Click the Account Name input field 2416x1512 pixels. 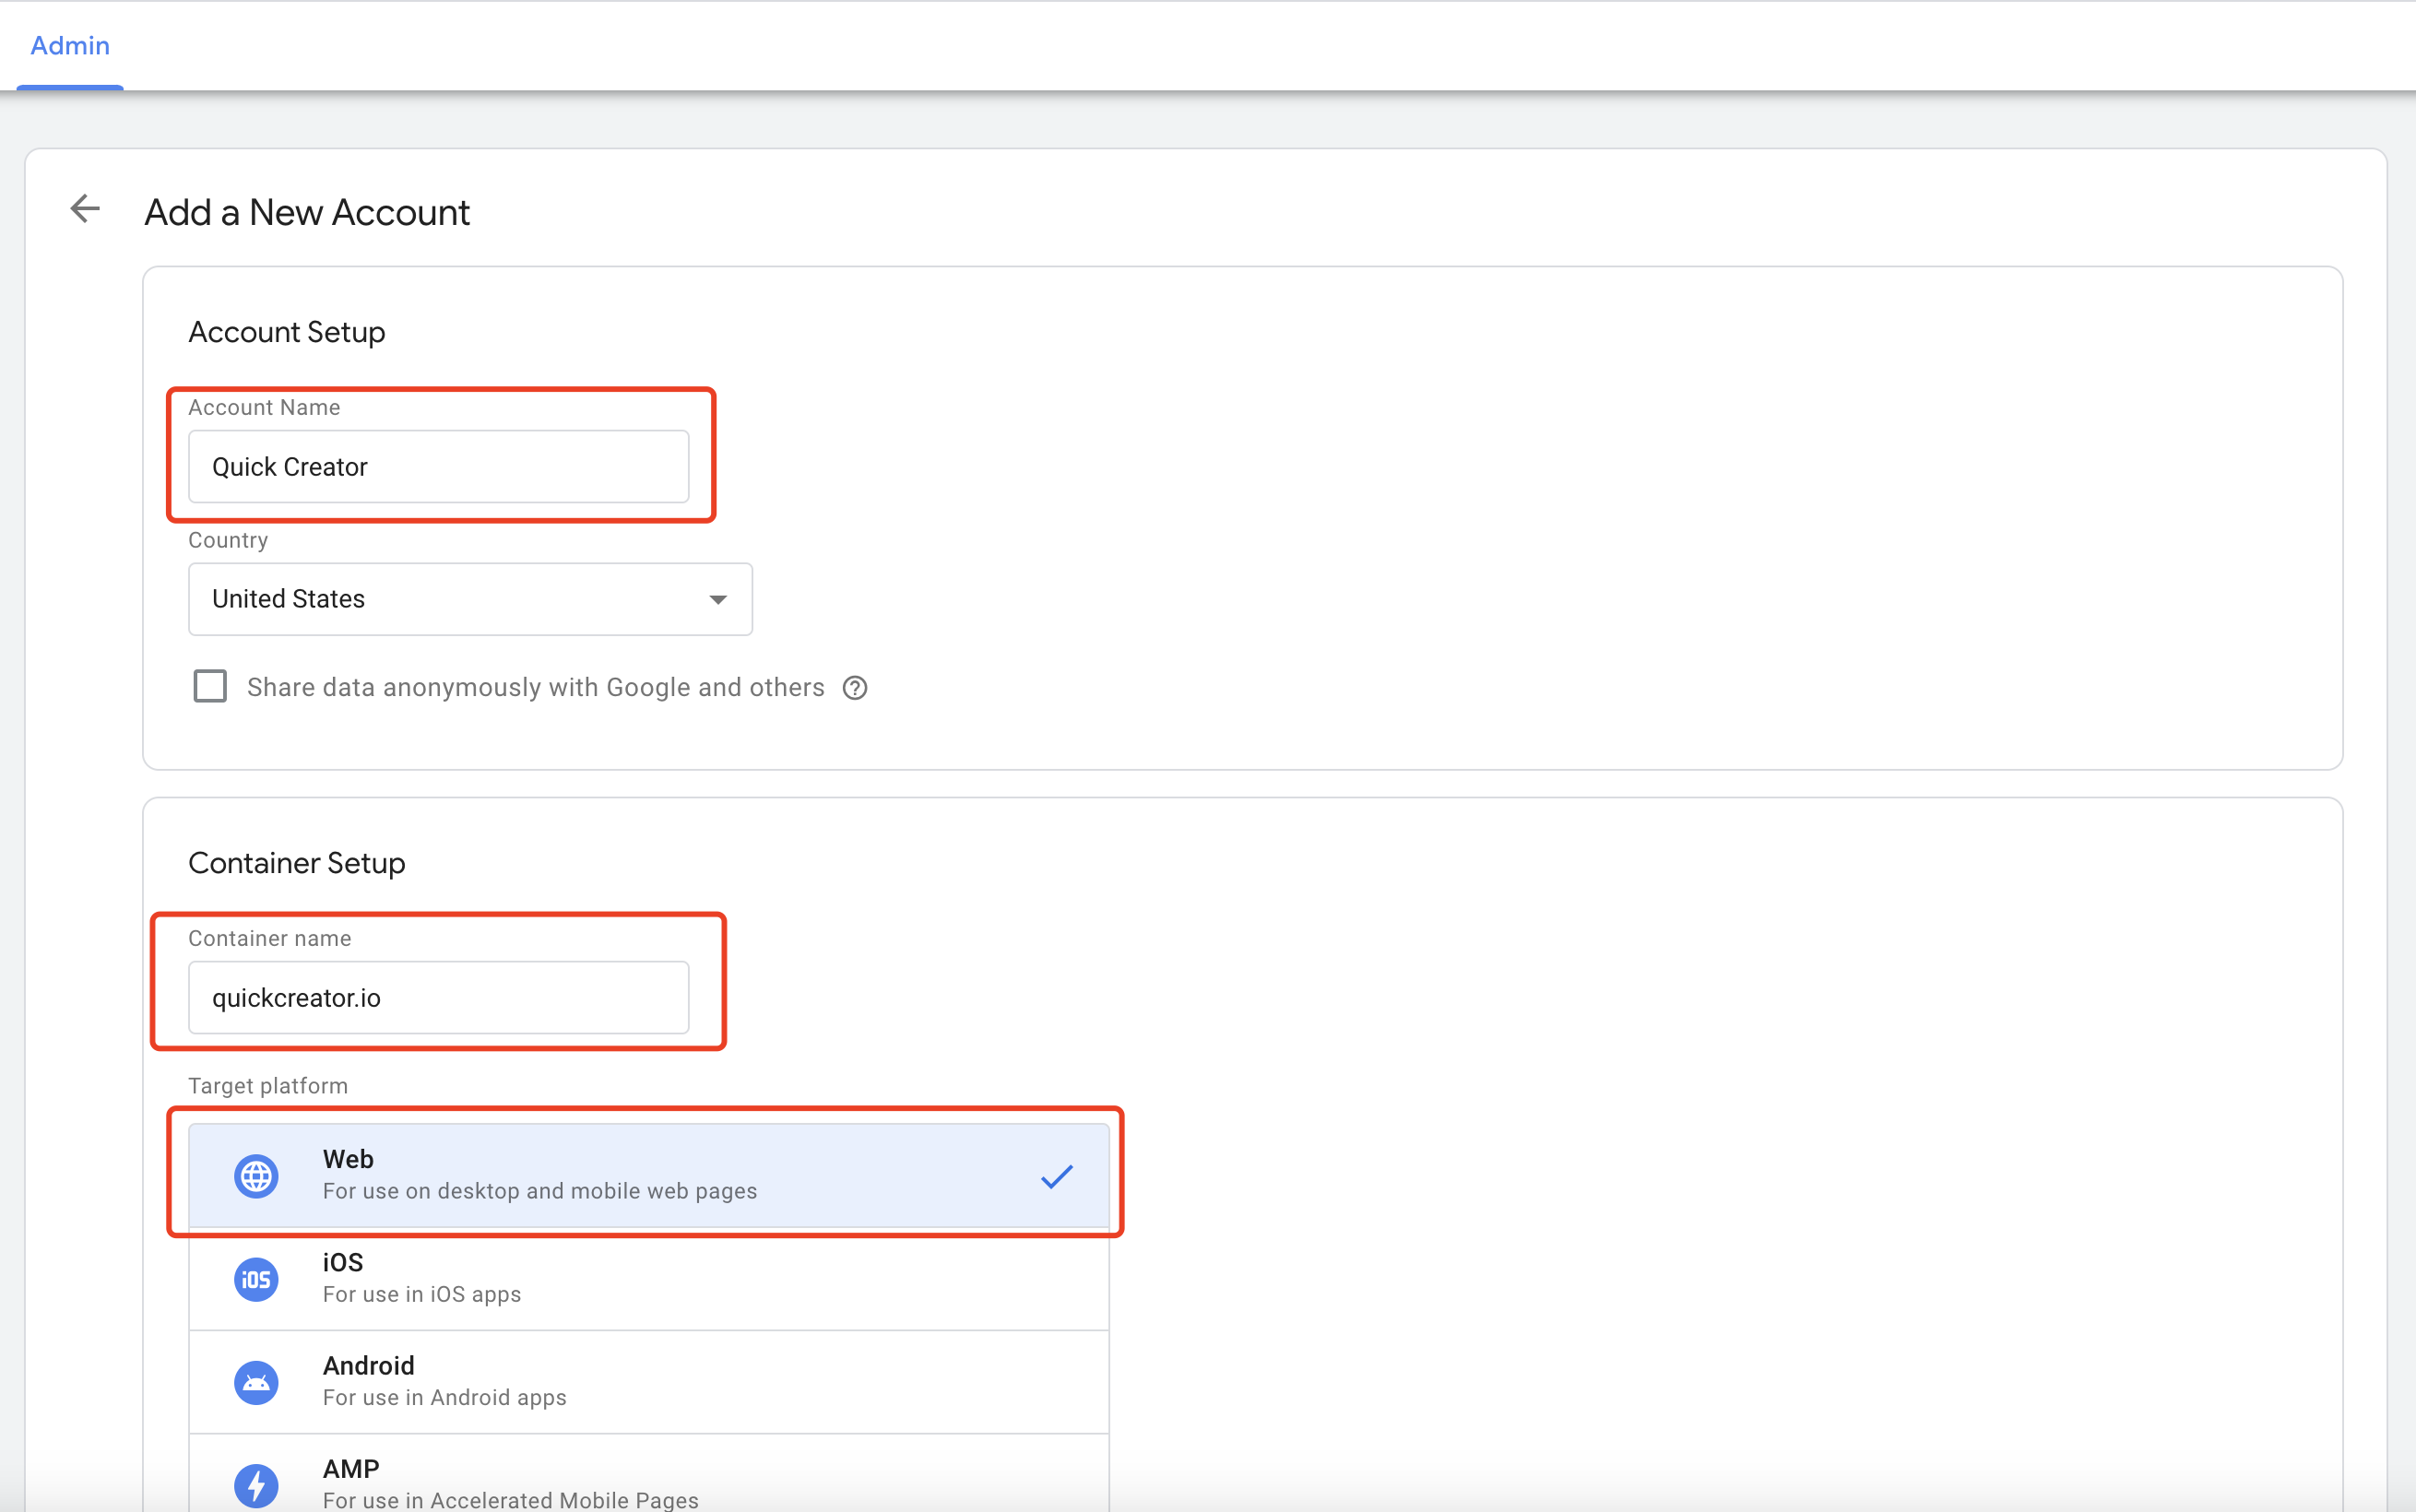(438, 467)
